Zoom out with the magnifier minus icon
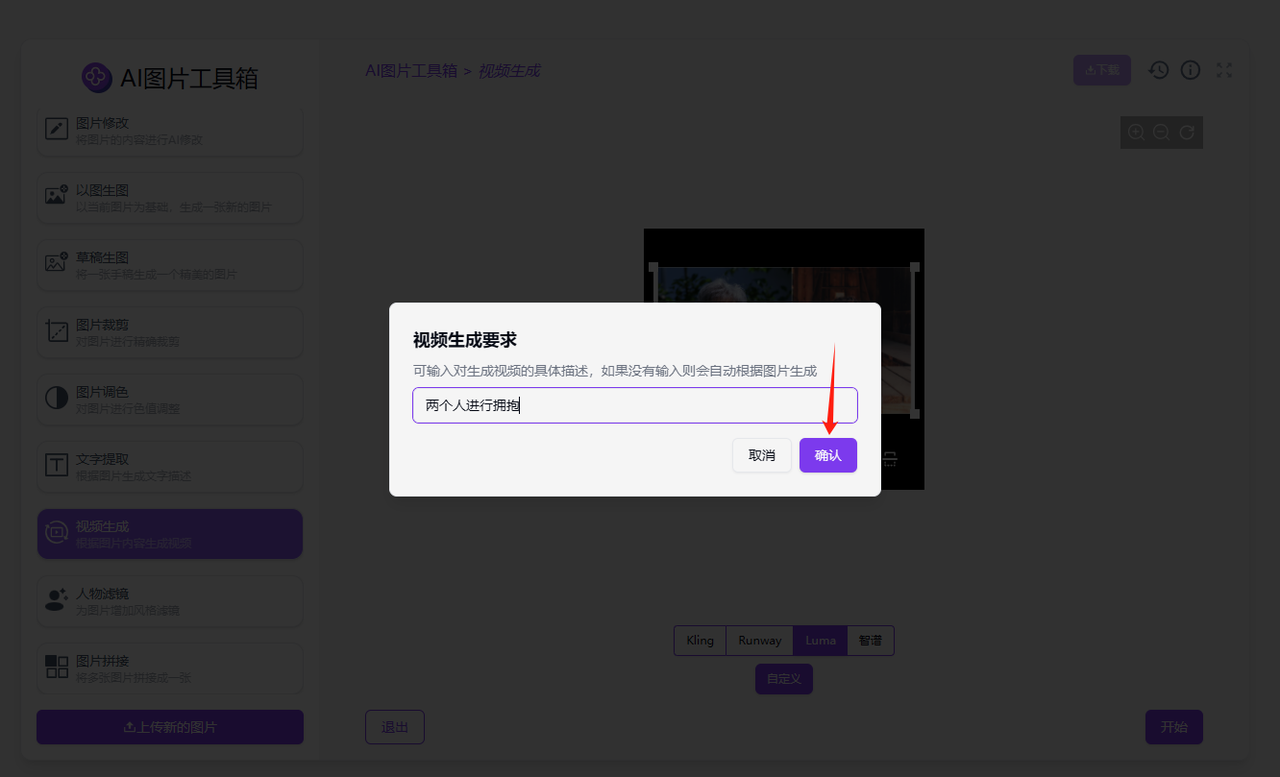The width and height of the screenshot is (1280, 777). [x=1161, y=132]
